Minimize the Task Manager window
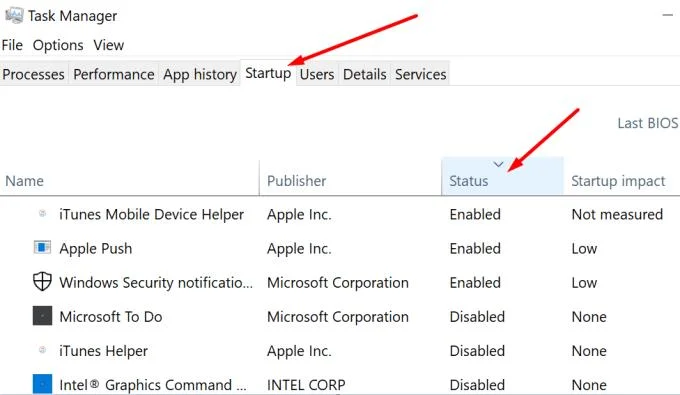680x395 pixels. [668, 16]
